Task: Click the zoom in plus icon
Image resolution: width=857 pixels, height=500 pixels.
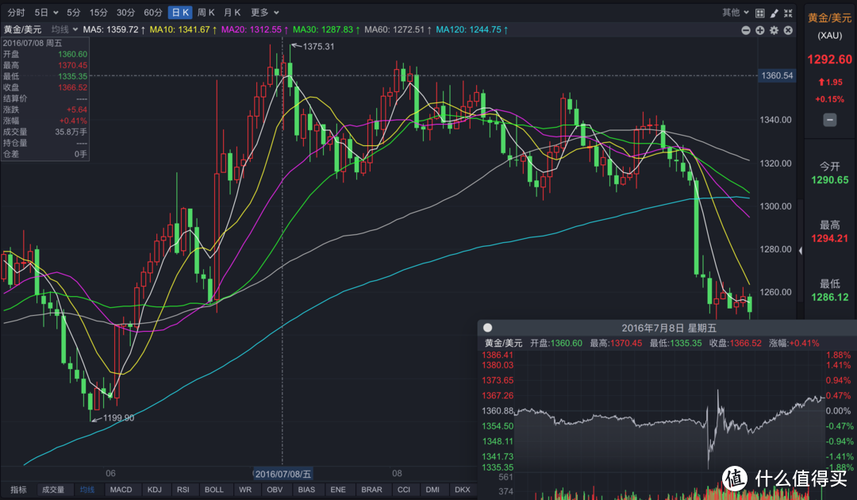Action: pos(762,31)
